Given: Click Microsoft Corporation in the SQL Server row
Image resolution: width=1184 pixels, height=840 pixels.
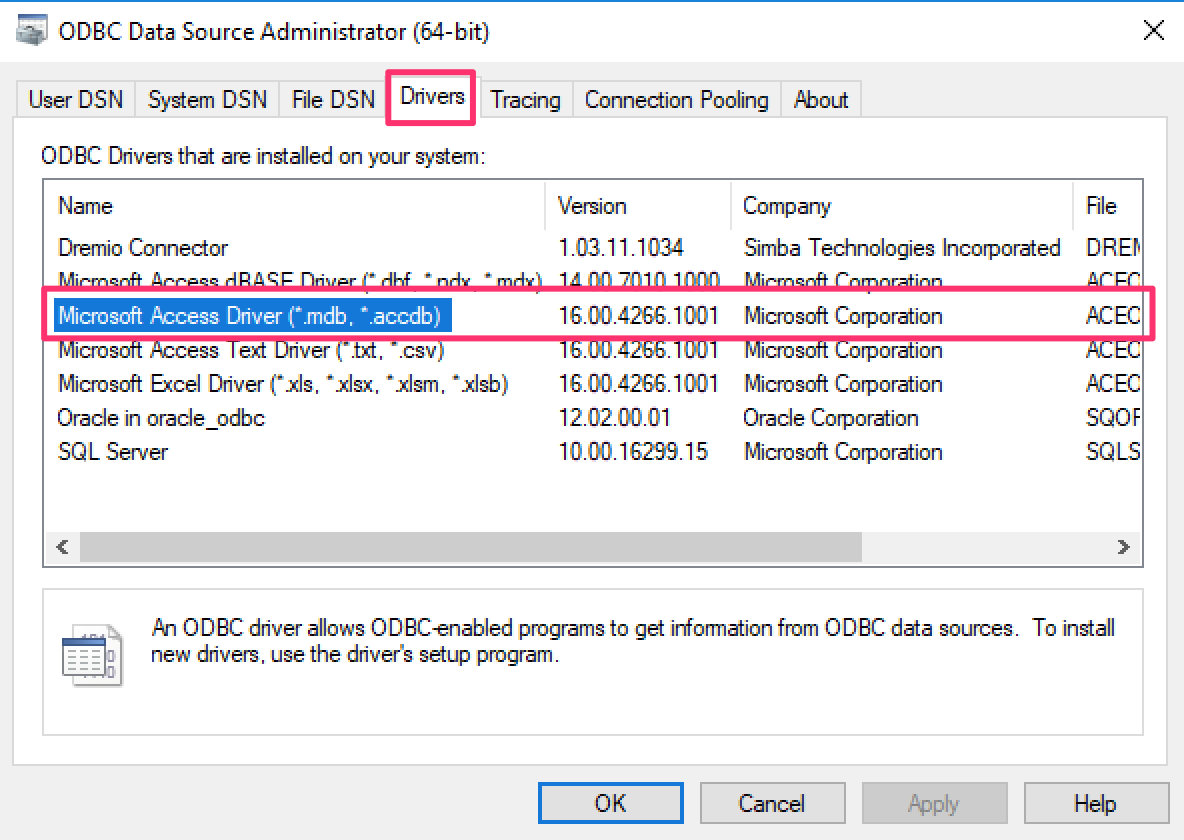Looking at the screenshot, I should click(843, 452).
